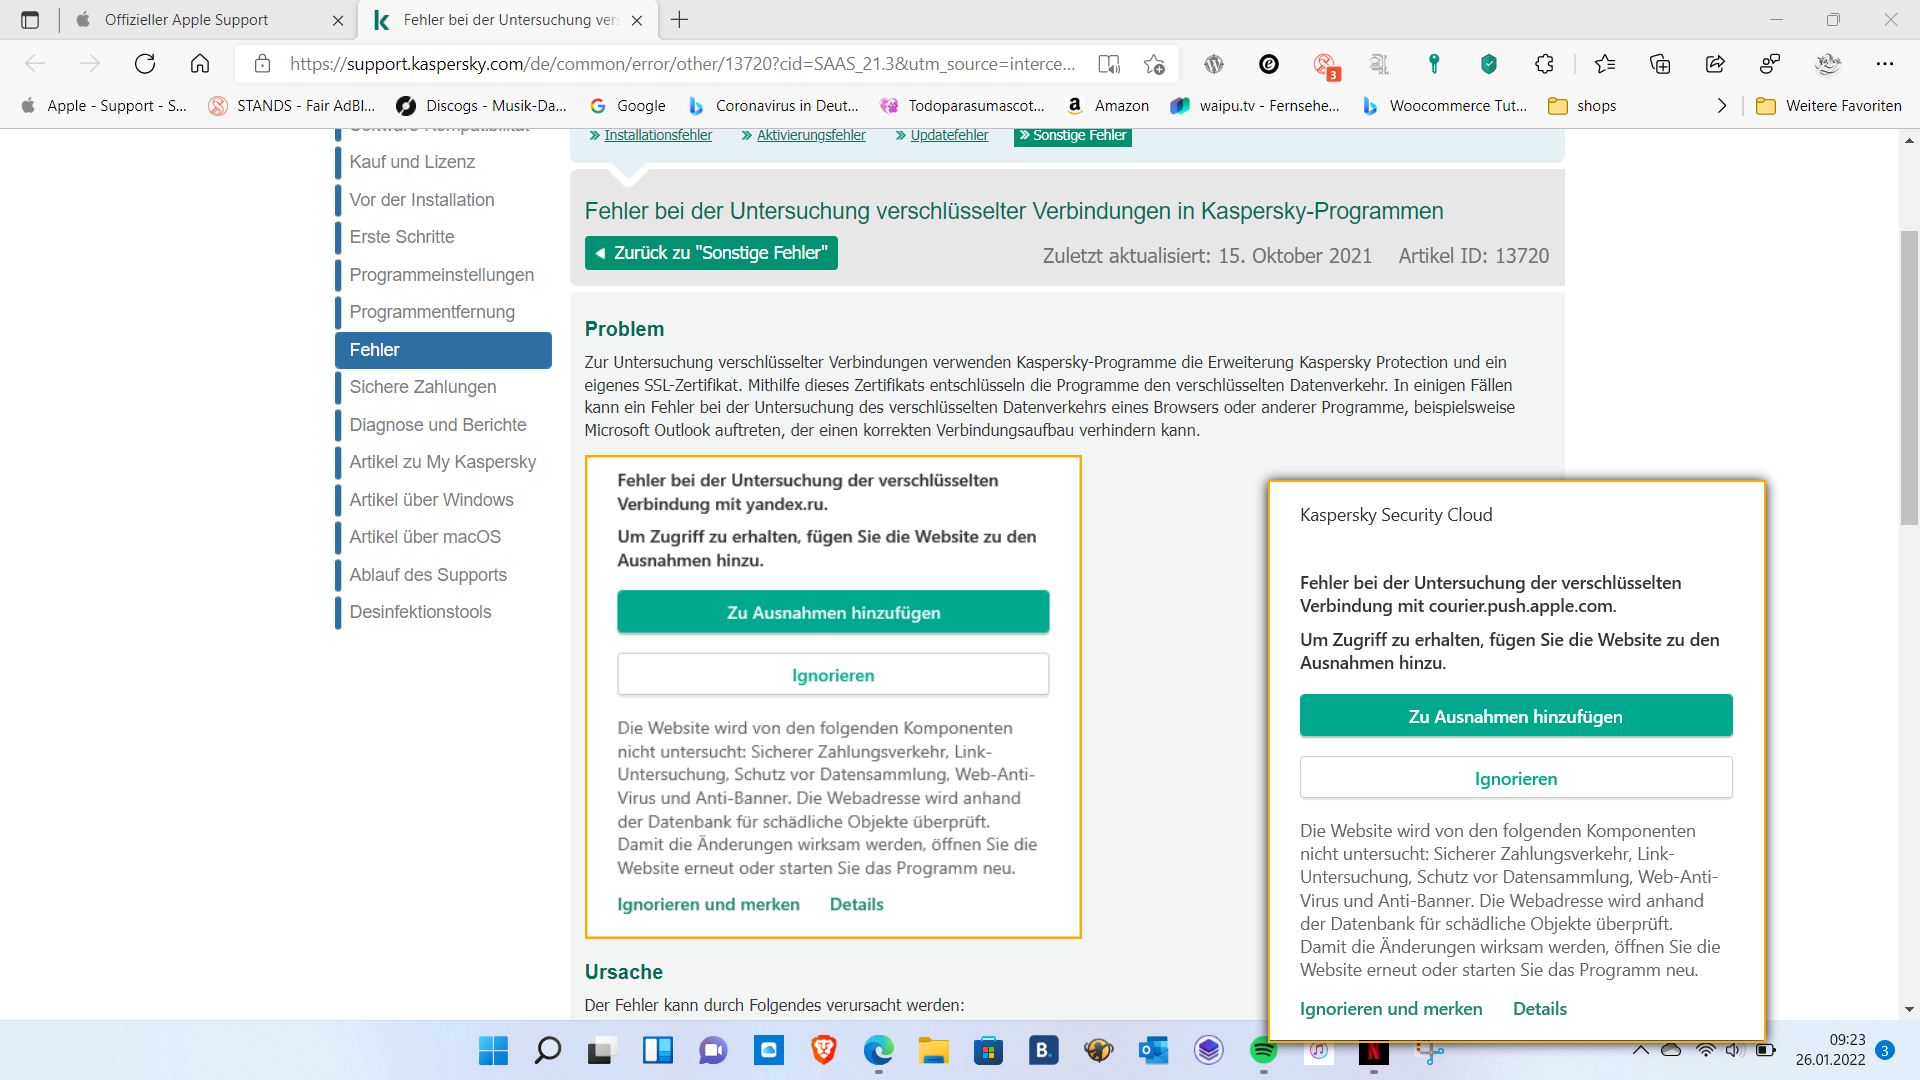The width and height of the screenshot is (1920, 1080).
Task: Switch to Offizieller Apple Support tab
Action: (x=187, y=20)
